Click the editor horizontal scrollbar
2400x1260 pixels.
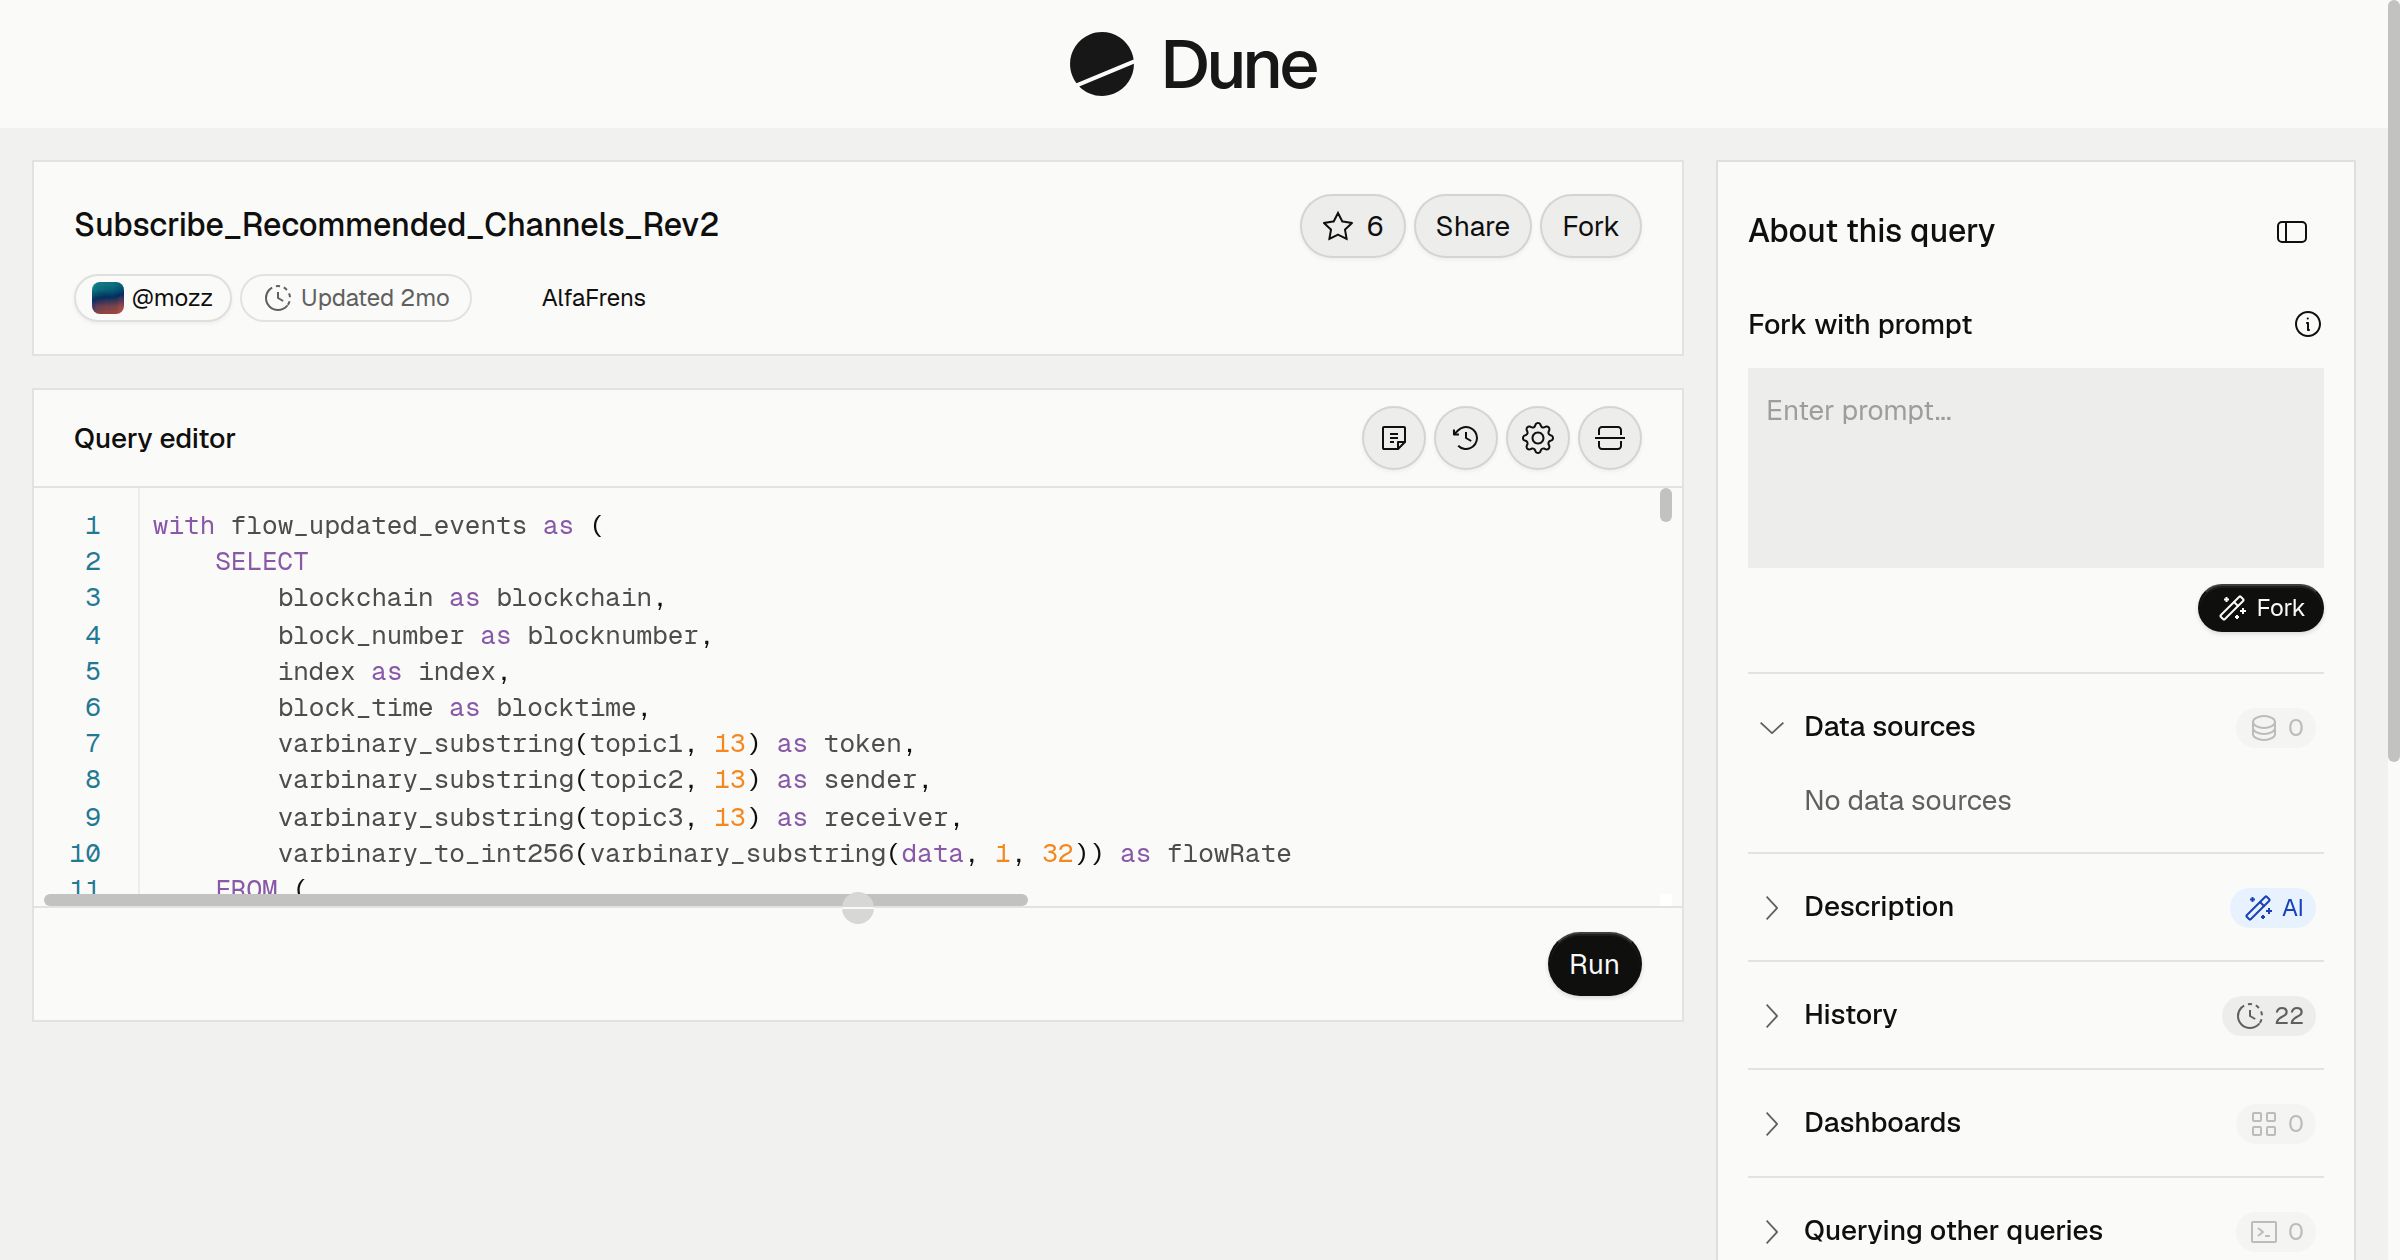tap(536, 900)
